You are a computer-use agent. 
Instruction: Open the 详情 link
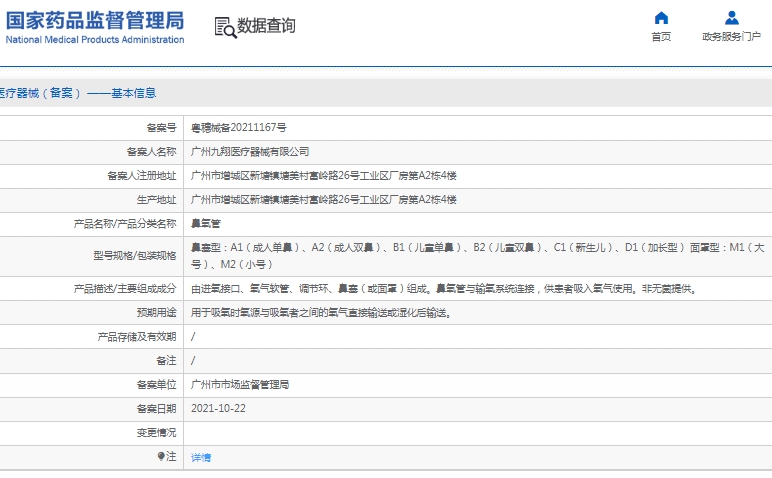pyautogui.click(x=201, y=457)
